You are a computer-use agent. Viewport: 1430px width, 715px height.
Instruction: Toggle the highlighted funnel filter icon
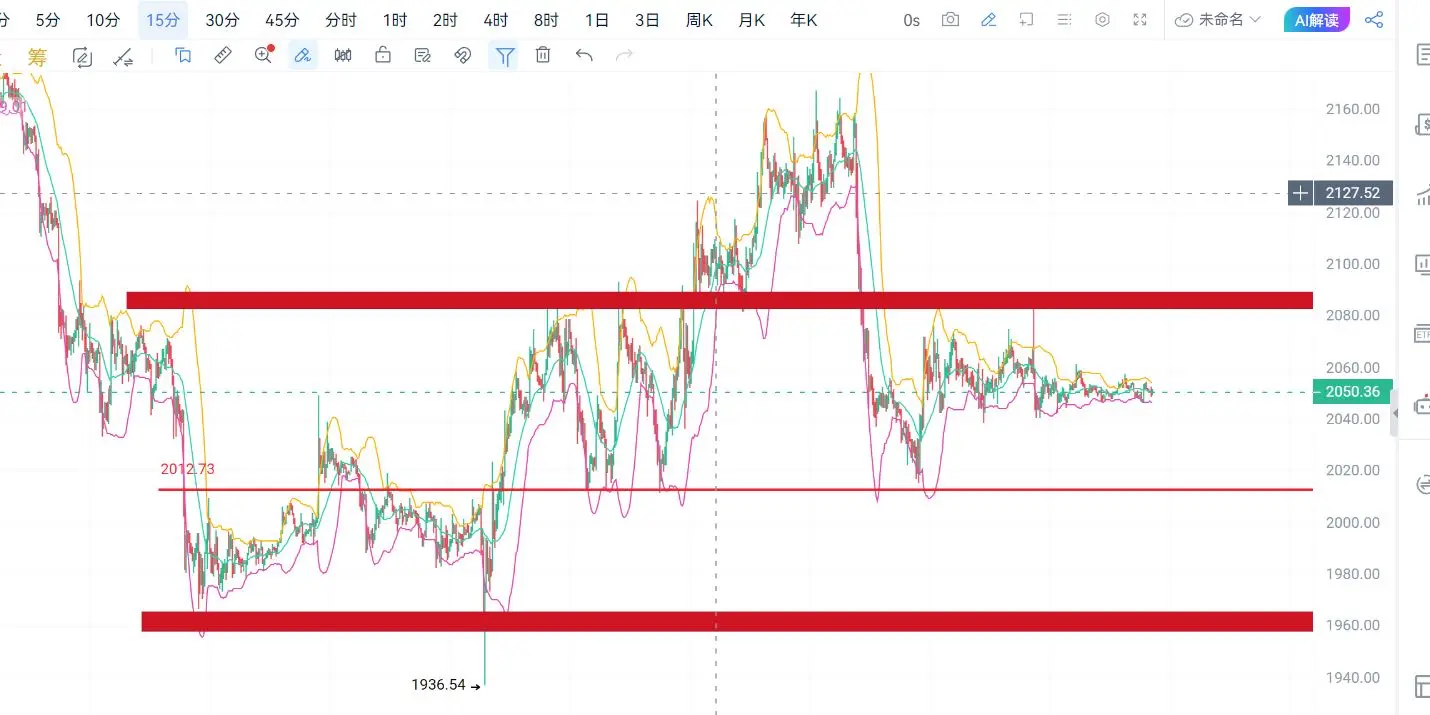coord(505,56)
